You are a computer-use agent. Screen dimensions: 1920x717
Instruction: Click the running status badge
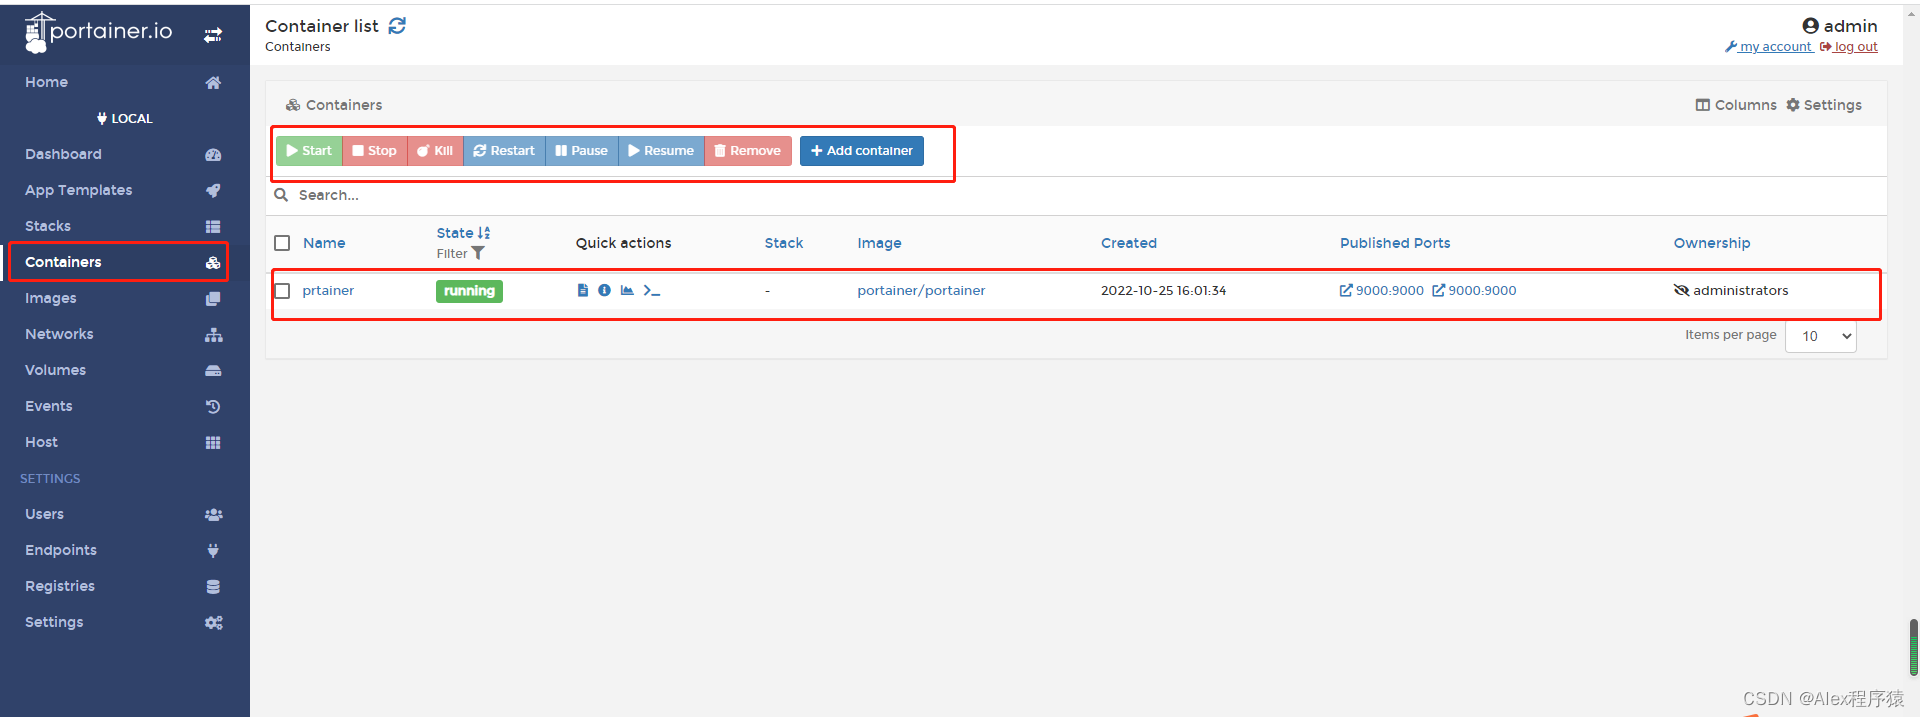point(469,291)
